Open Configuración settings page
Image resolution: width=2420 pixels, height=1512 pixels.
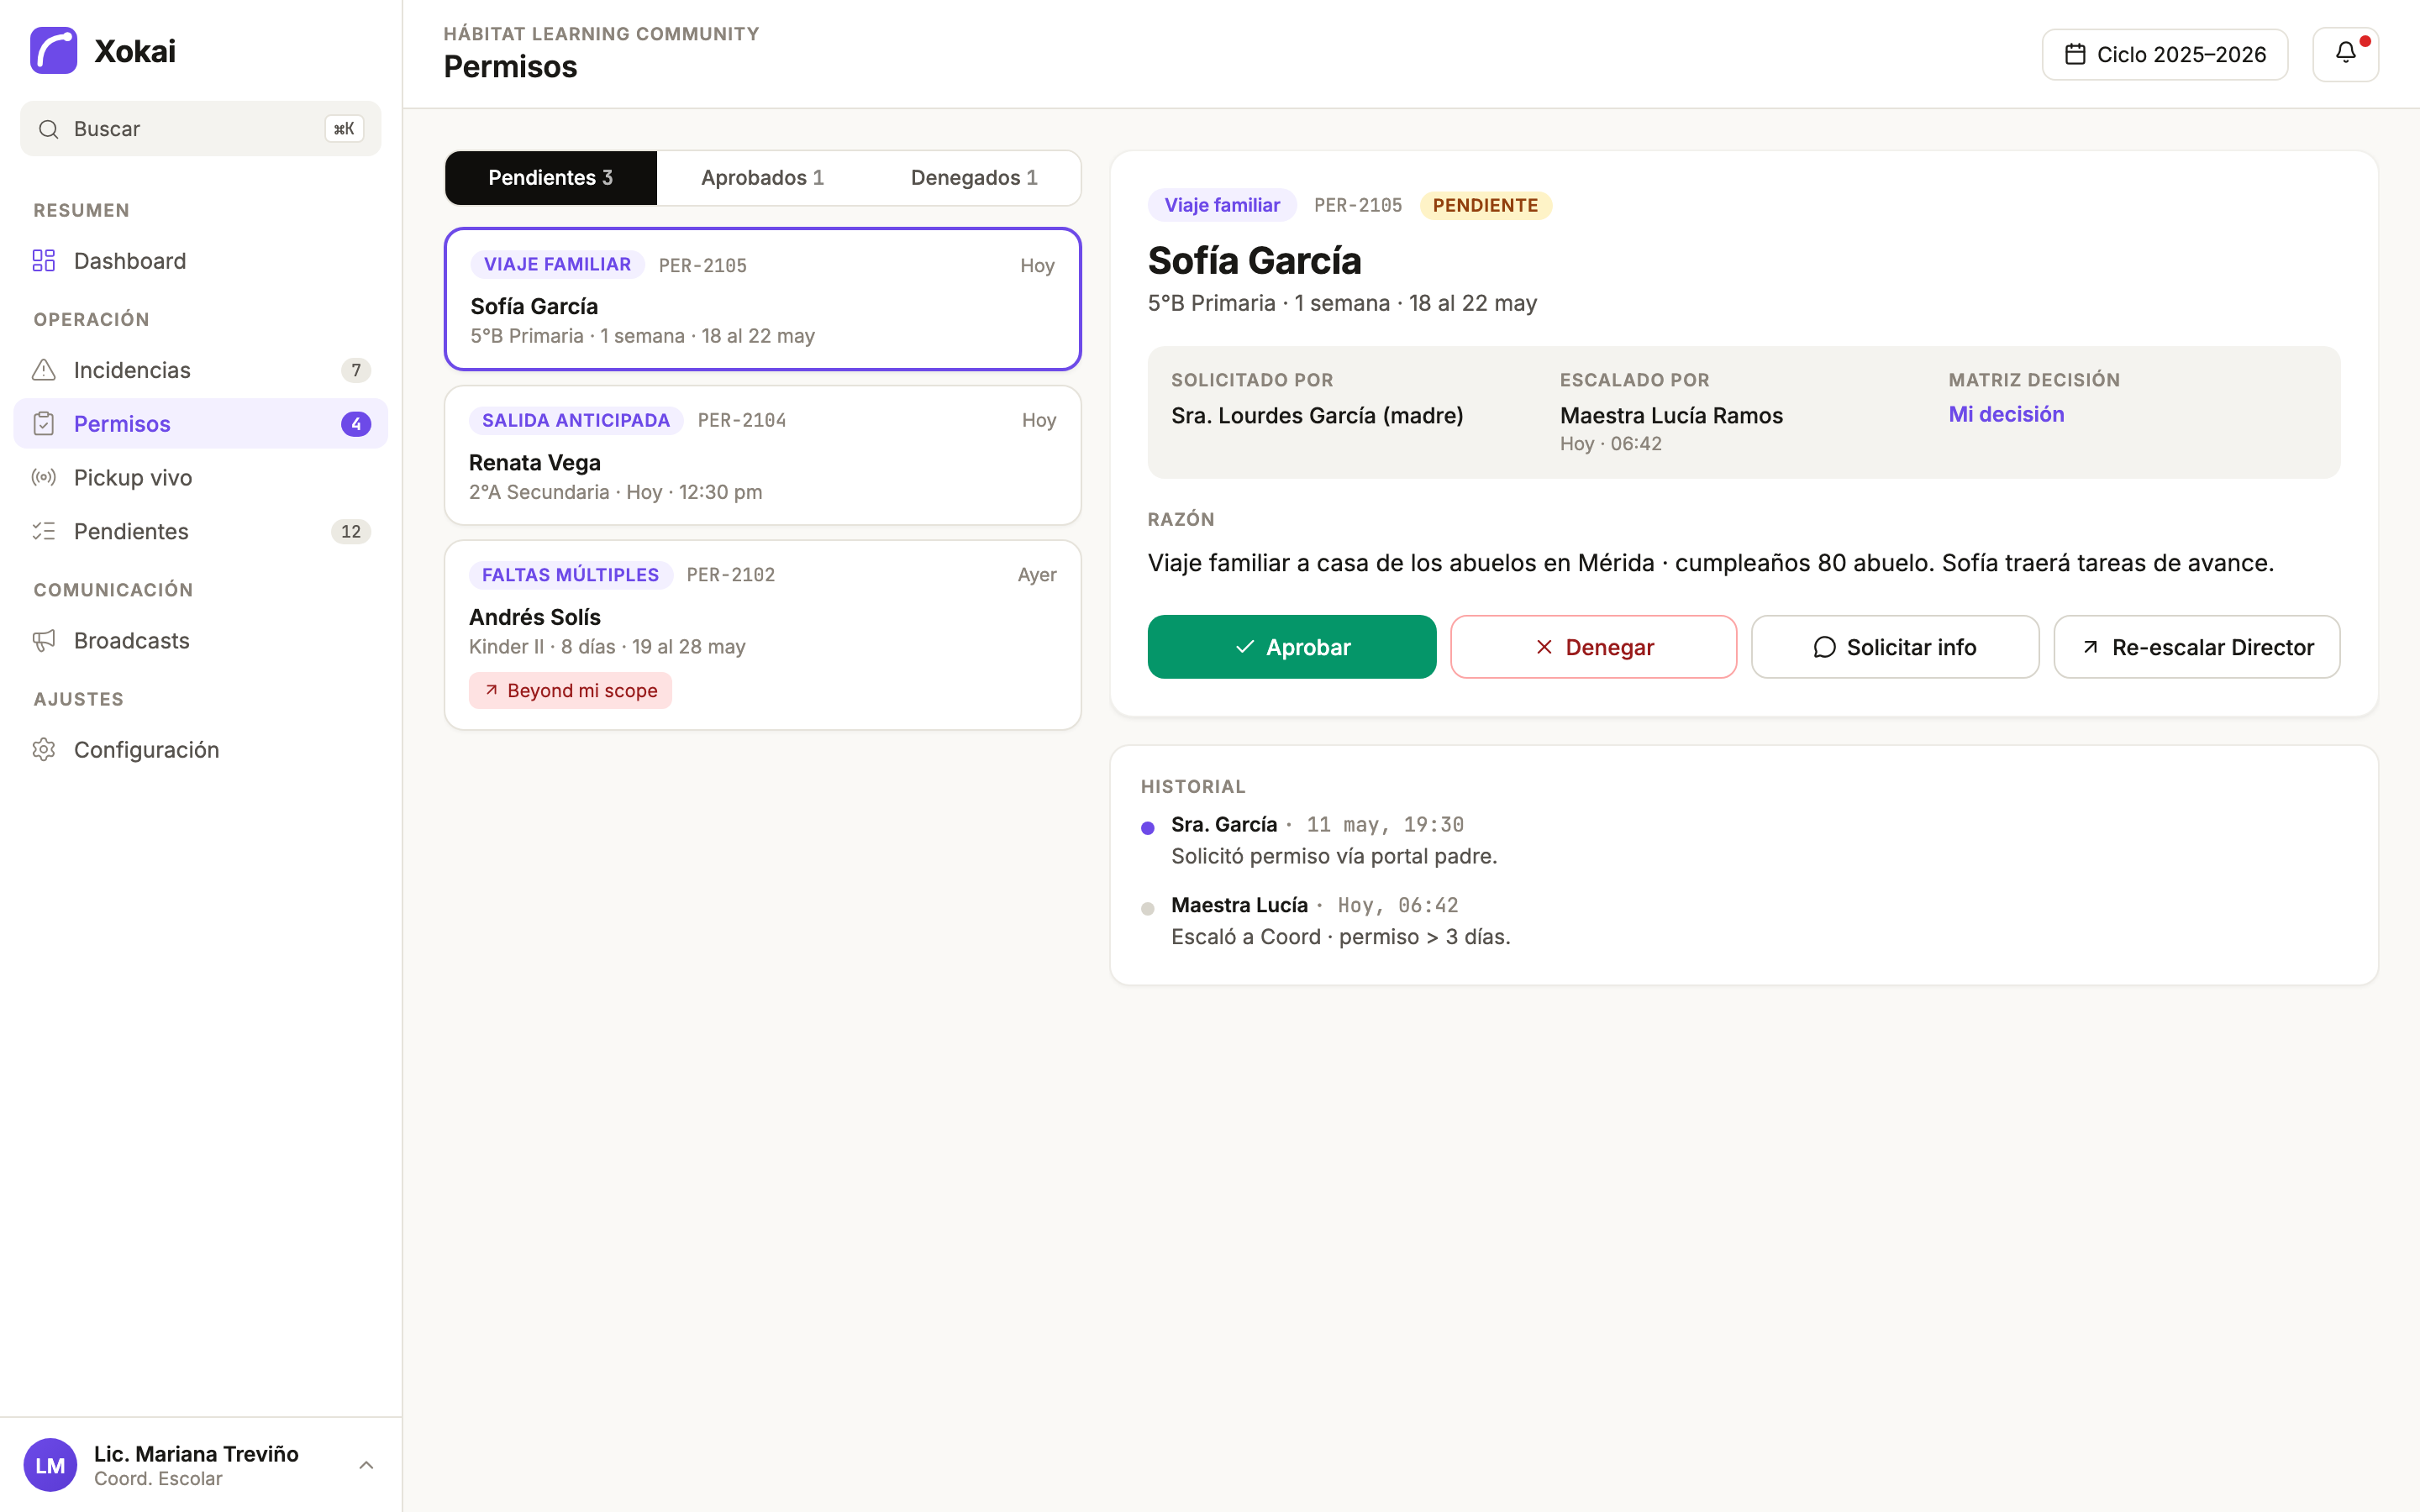201,750
